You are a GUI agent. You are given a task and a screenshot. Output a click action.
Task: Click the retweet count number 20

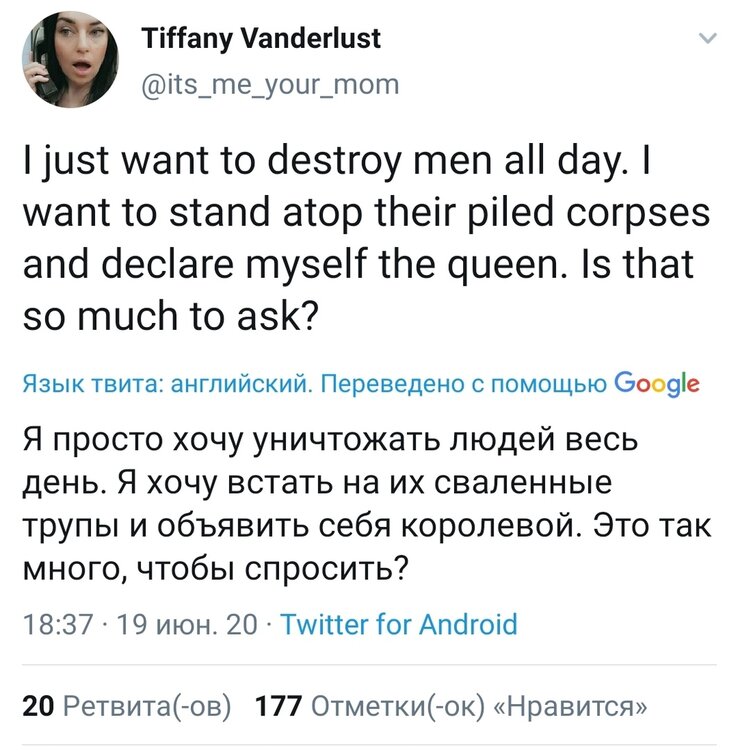[x=36, y=707]
